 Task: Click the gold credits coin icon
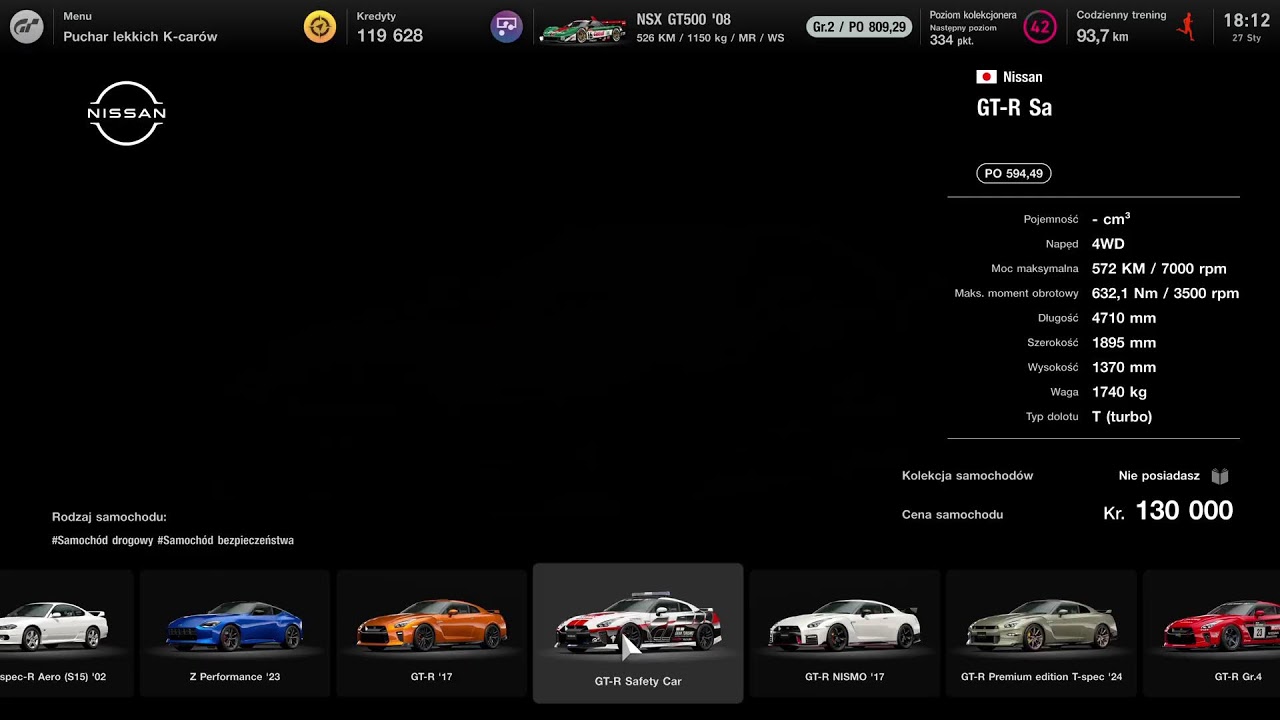(x=320, y=27)
